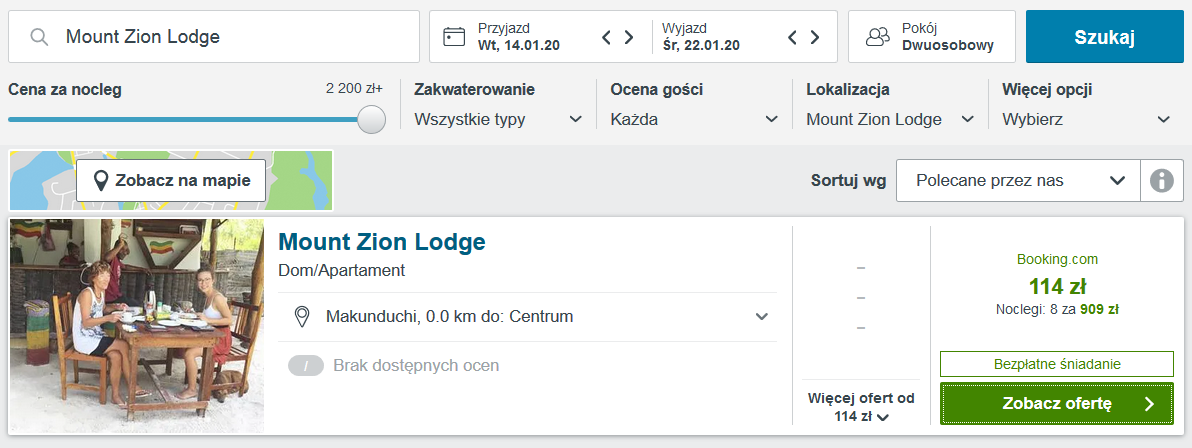The image size is (1192, 448).
Task: Open the Lokalizacja dropdown
Action: tap(891, 119)
